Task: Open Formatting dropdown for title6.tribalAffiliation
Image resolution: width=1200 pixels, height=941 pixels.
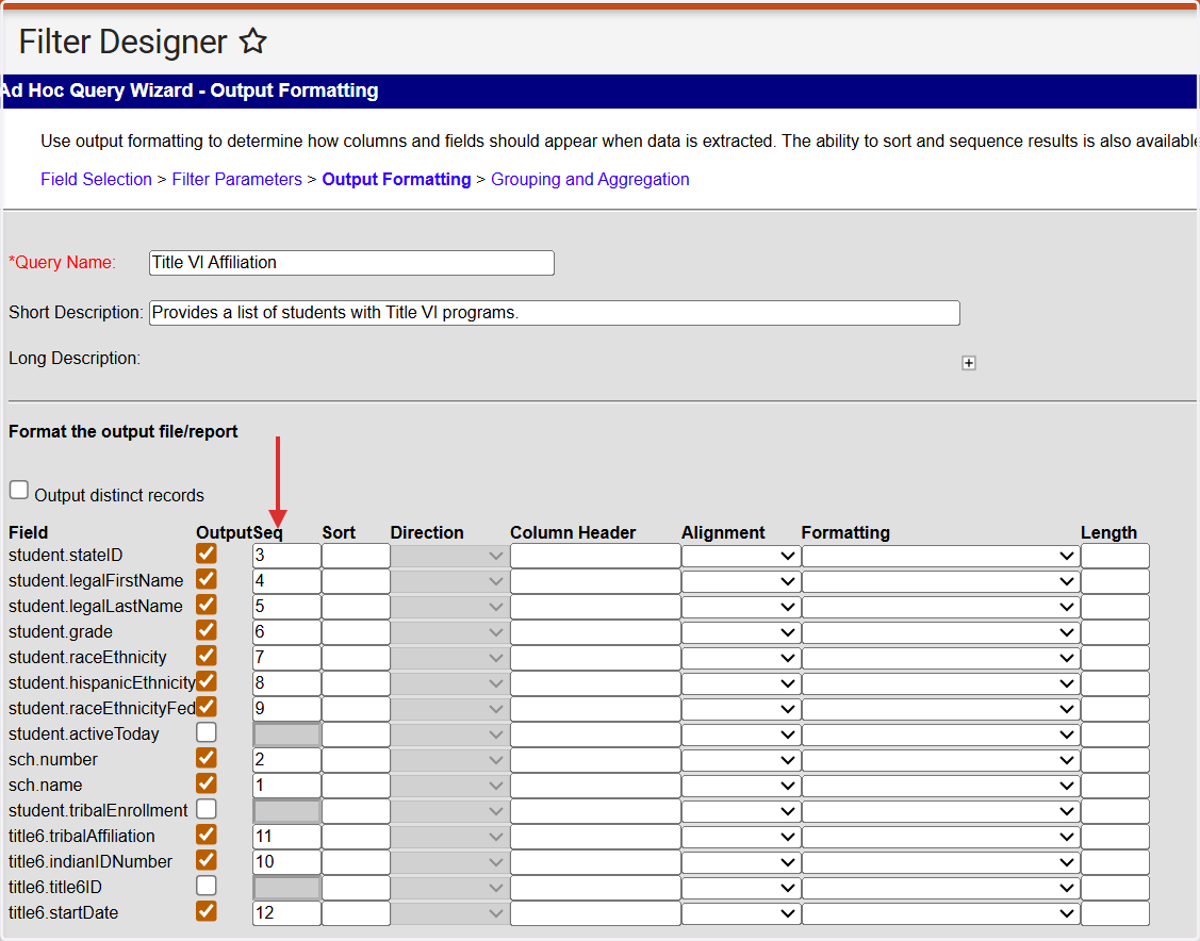Action: [940, 836]
